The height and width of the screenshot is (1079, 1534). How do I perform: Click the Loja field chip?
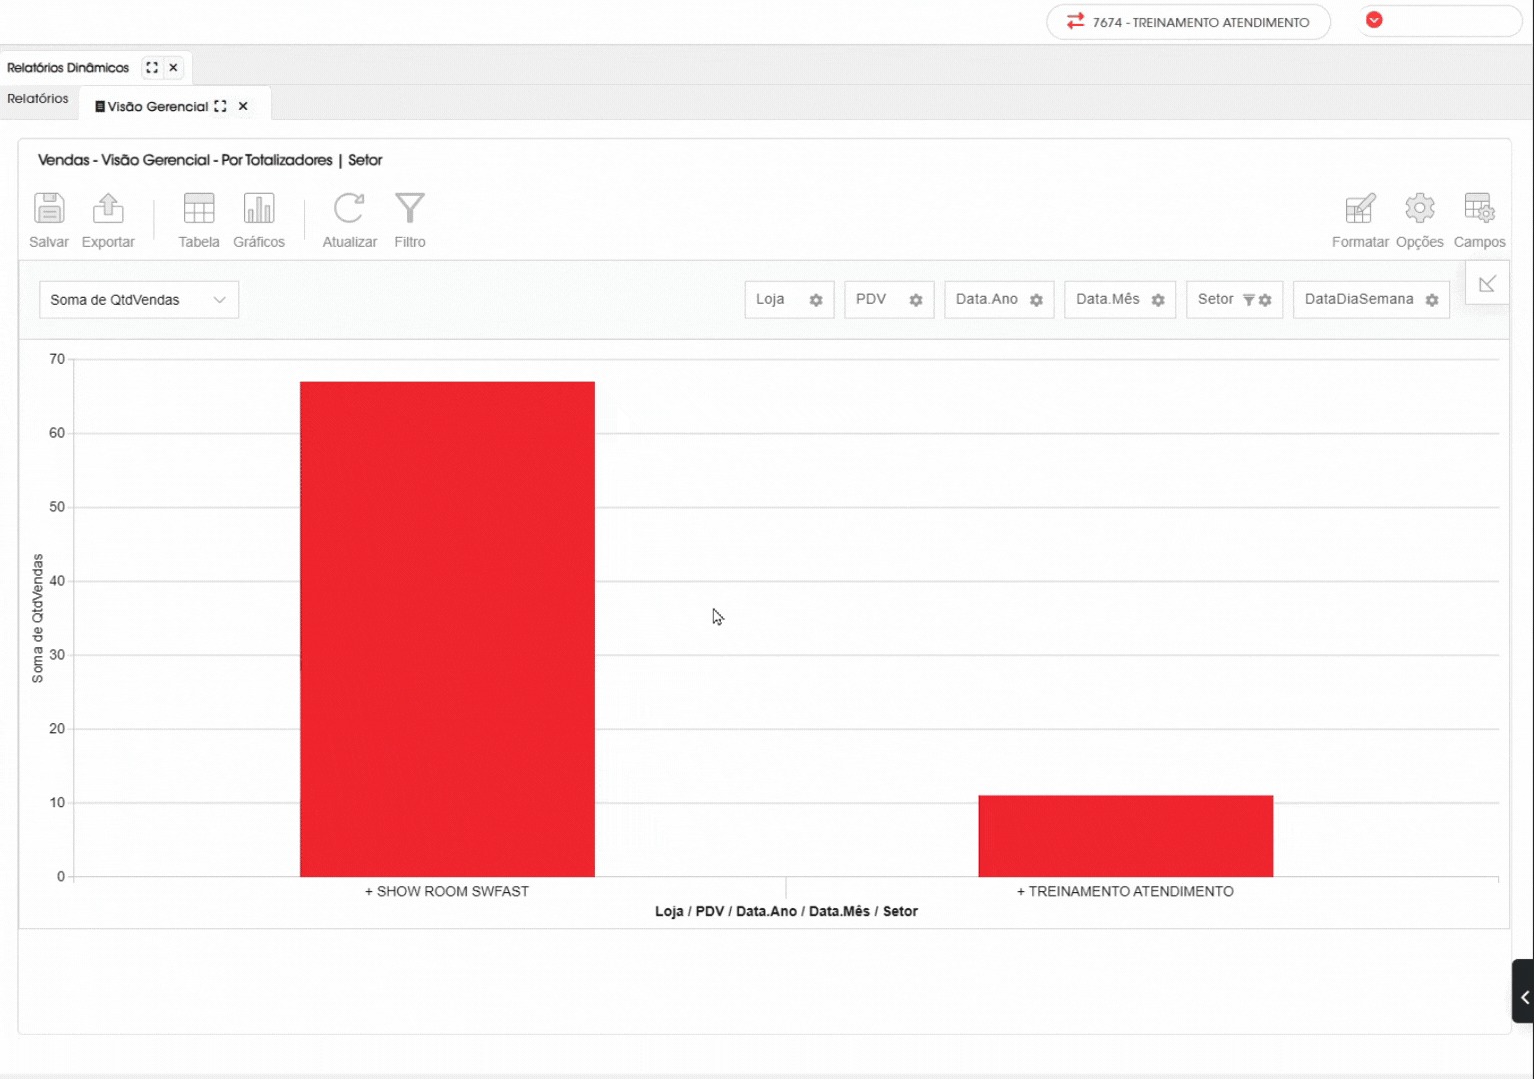click(789, 300)
